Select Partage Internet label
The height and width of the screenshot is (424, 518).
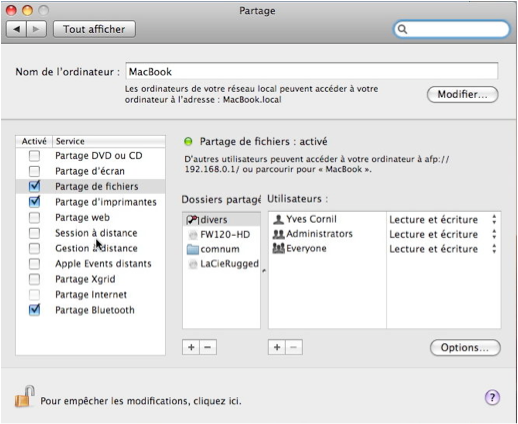[91, 295]
